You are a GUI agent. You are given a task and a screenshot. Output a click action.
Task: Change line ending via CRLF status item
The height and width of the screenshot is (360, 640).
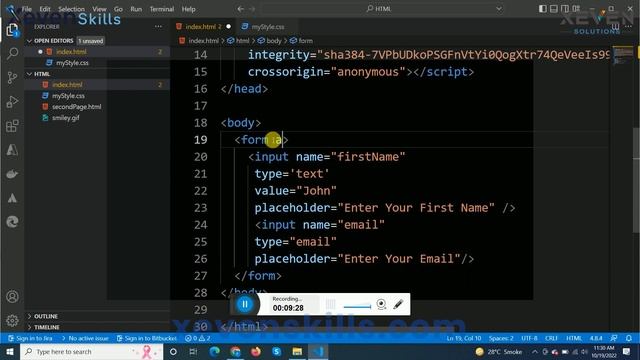(x=551, y=338)
